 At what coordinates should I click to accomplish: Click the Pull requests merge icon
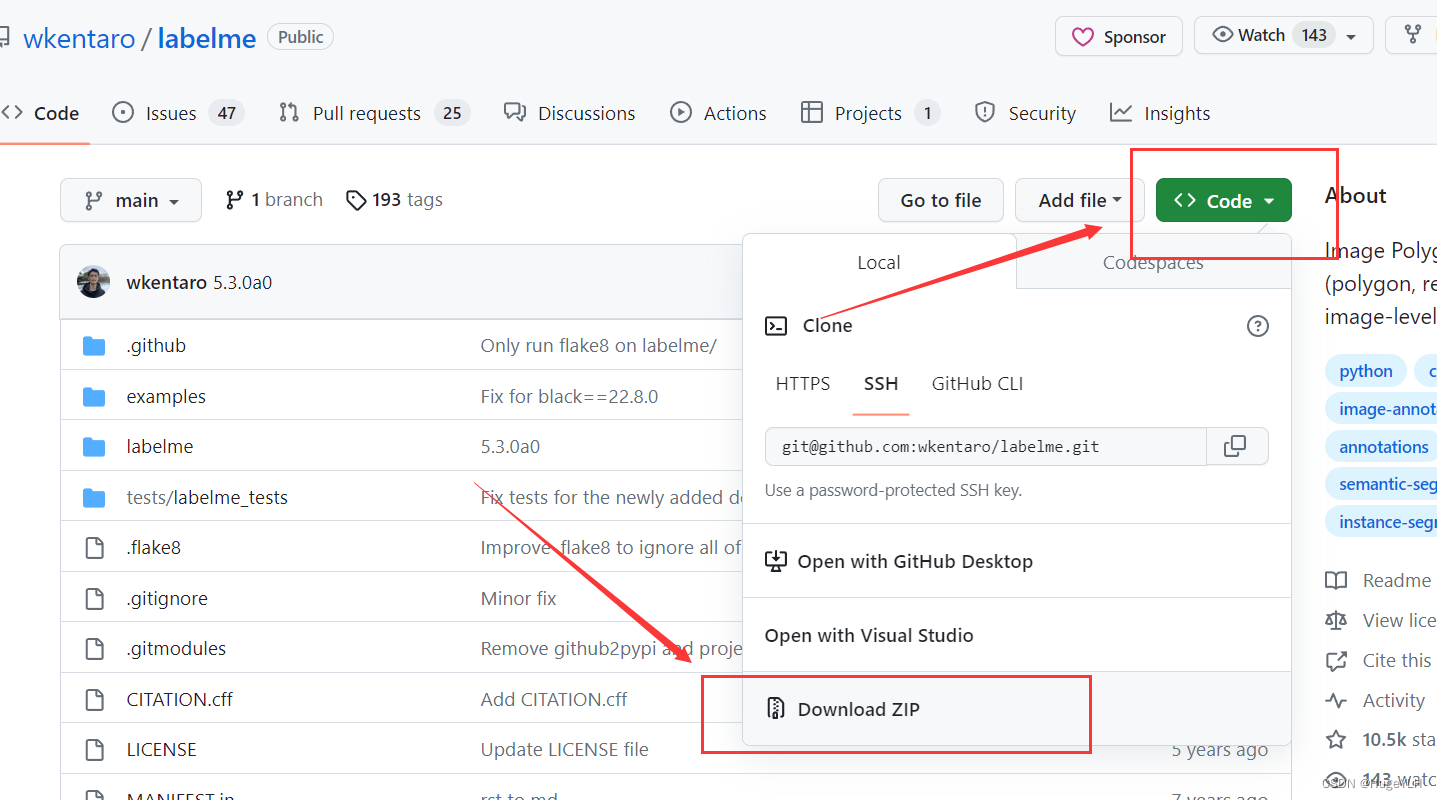289,112
